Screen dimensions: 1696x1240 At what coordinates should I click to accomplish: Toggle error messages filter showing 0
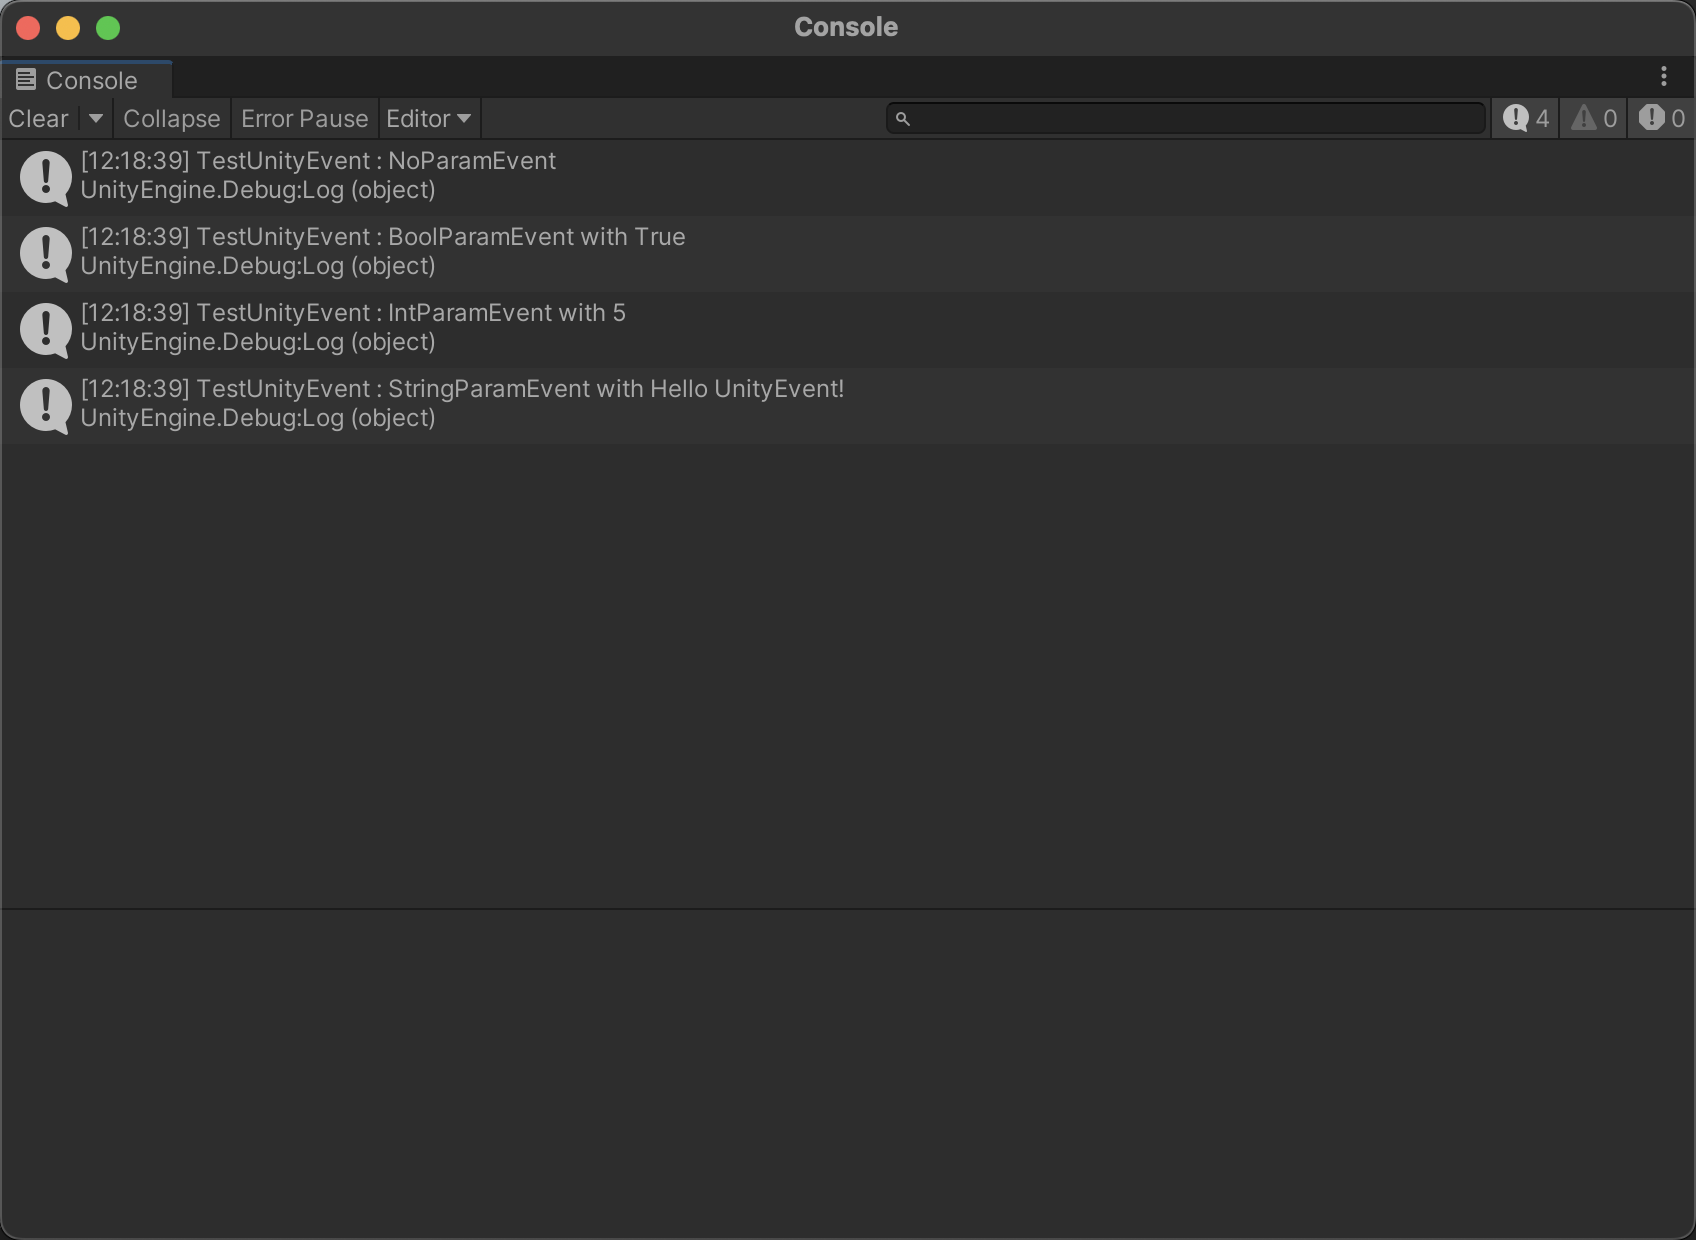(x=1662, y=119)
